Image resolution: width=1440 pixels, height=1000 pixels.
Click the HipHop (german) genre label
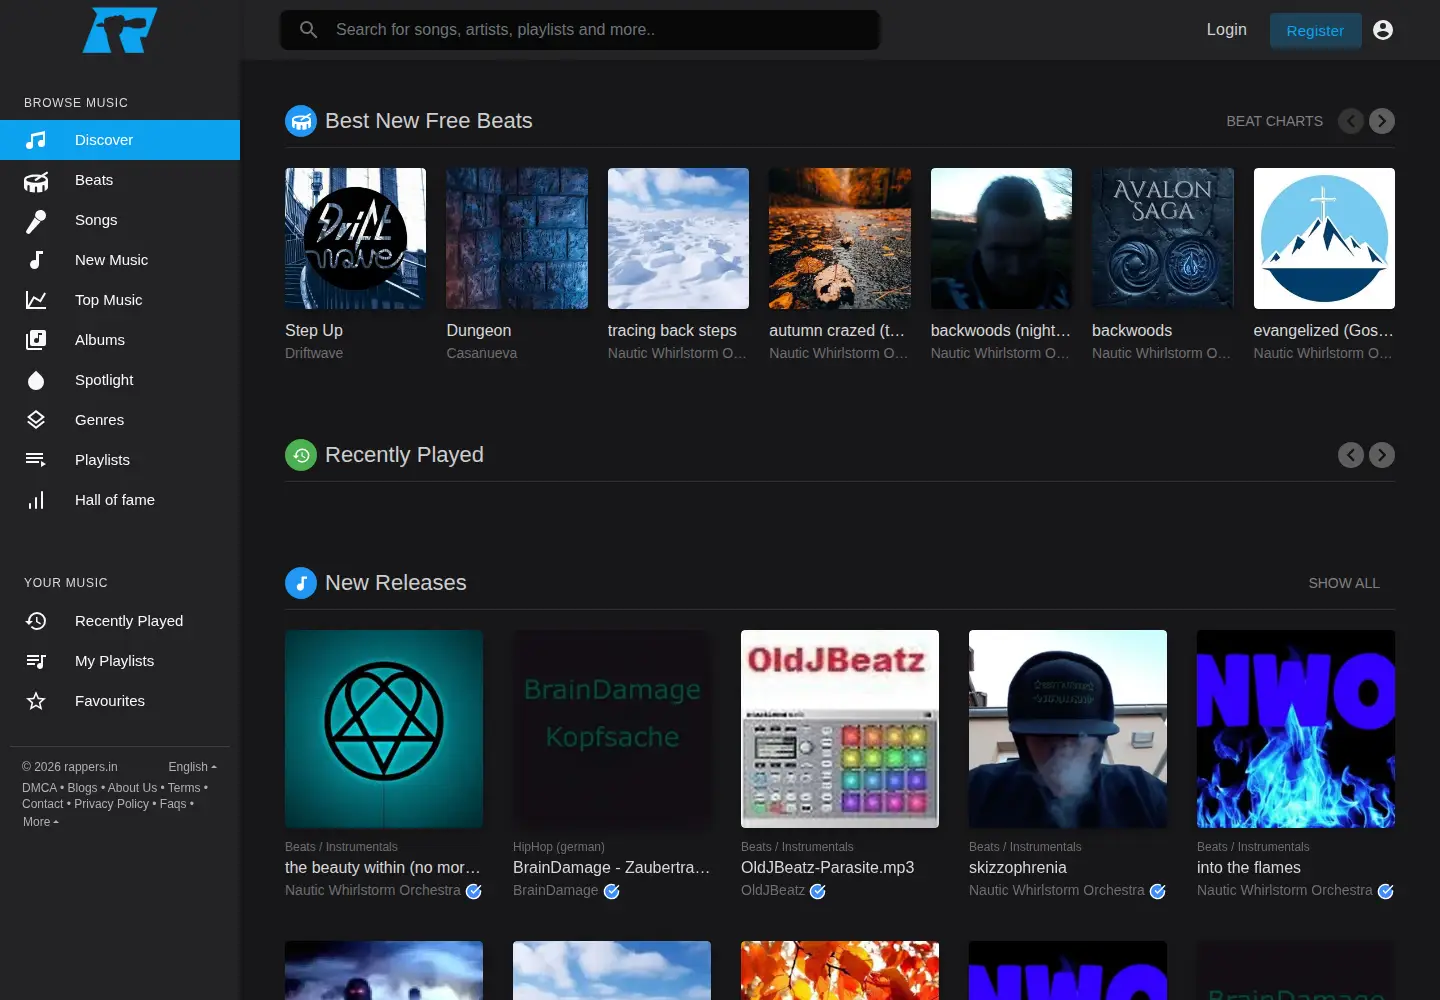559,847
